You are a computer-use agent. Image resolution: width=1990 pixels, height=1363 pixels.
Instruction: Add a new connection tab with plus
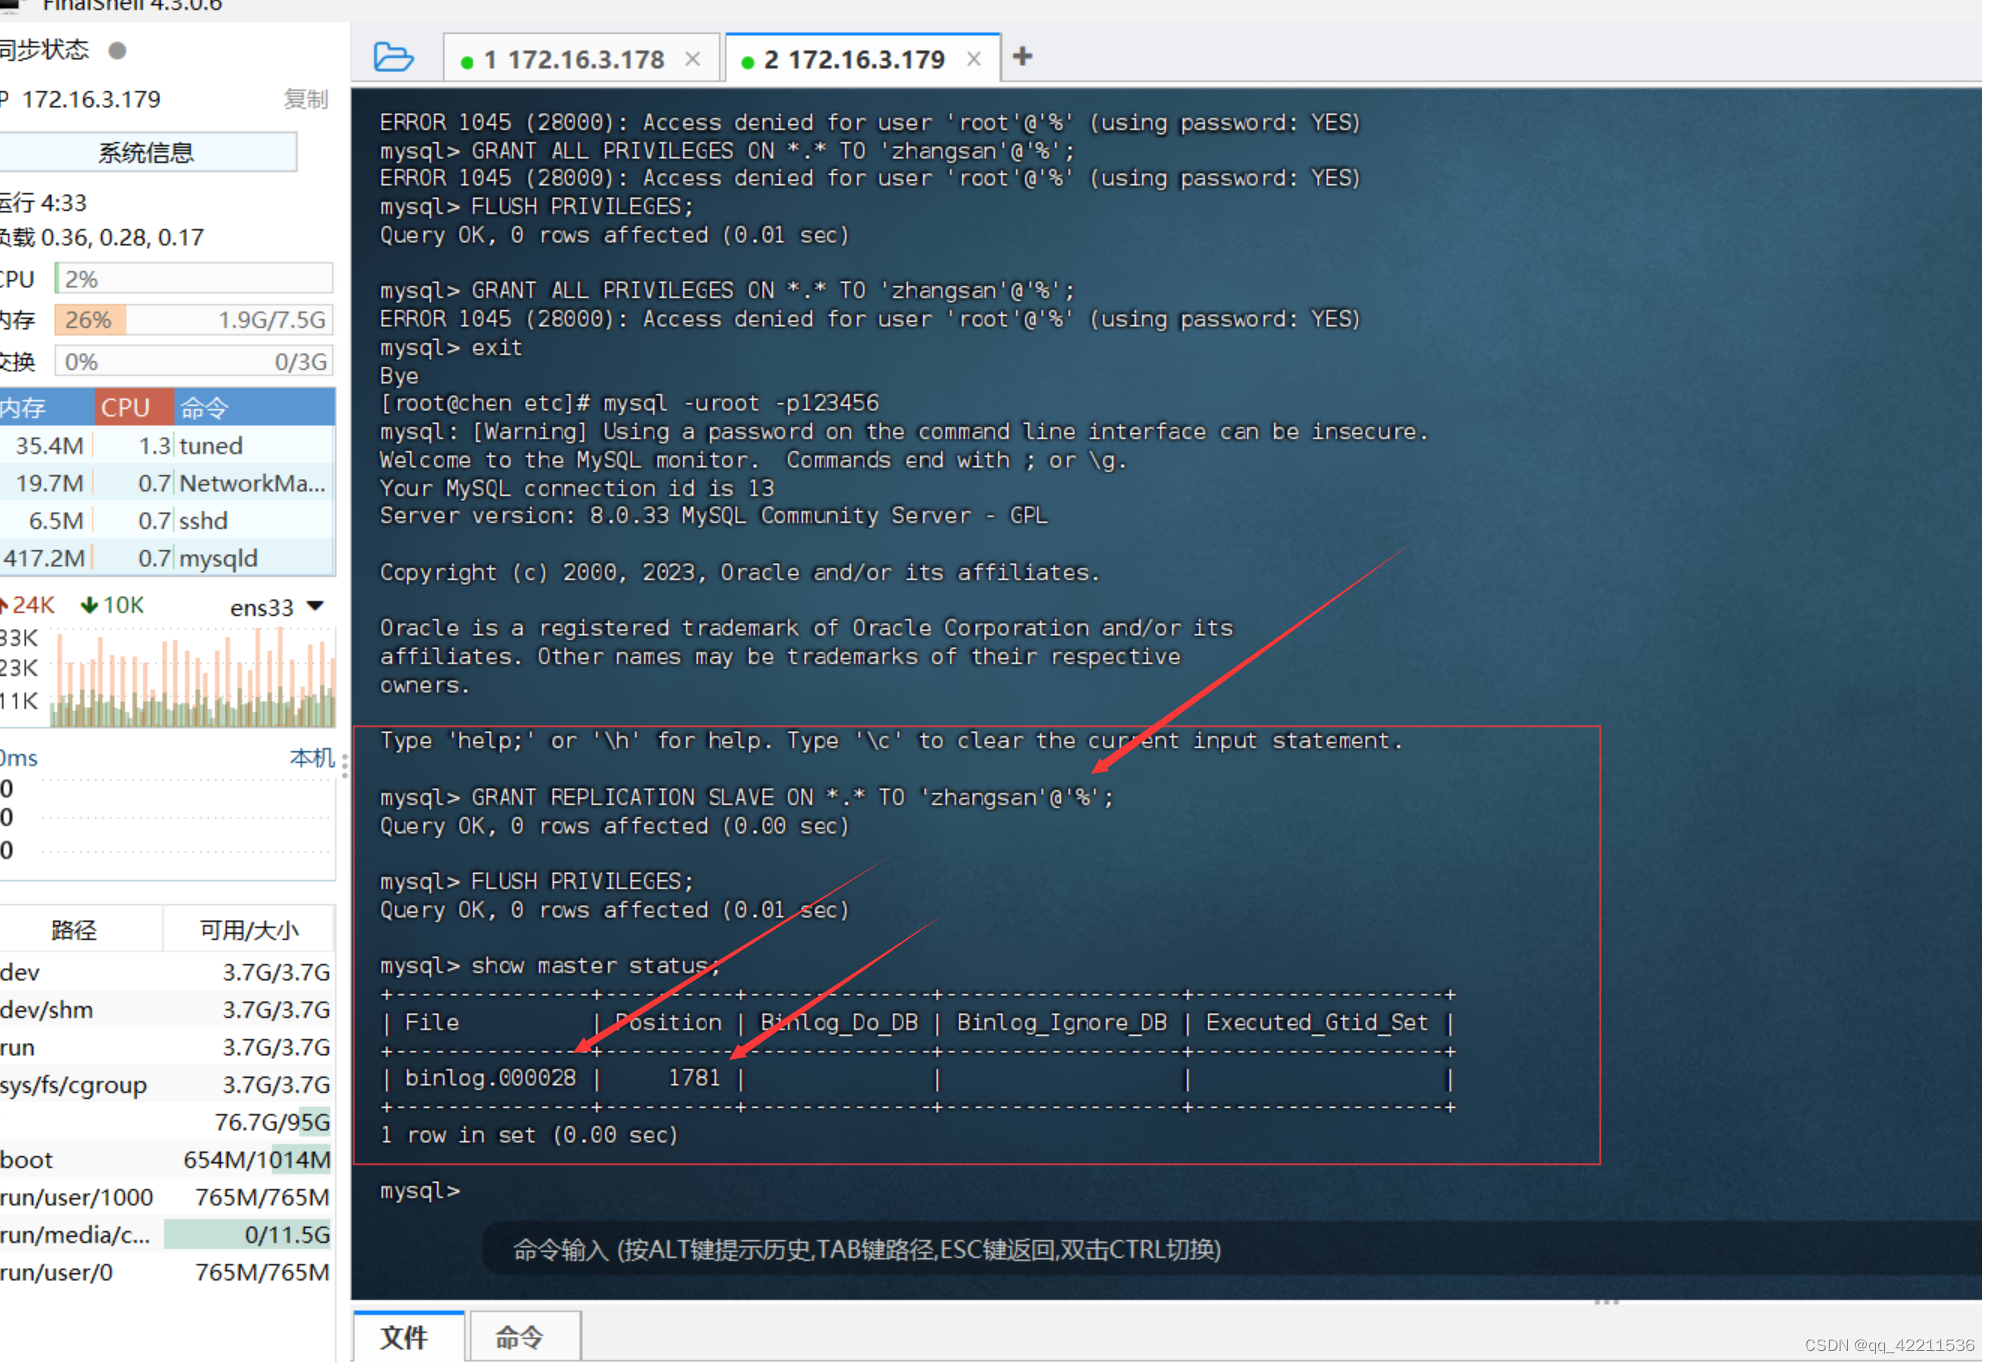(x=1022, y=56)
